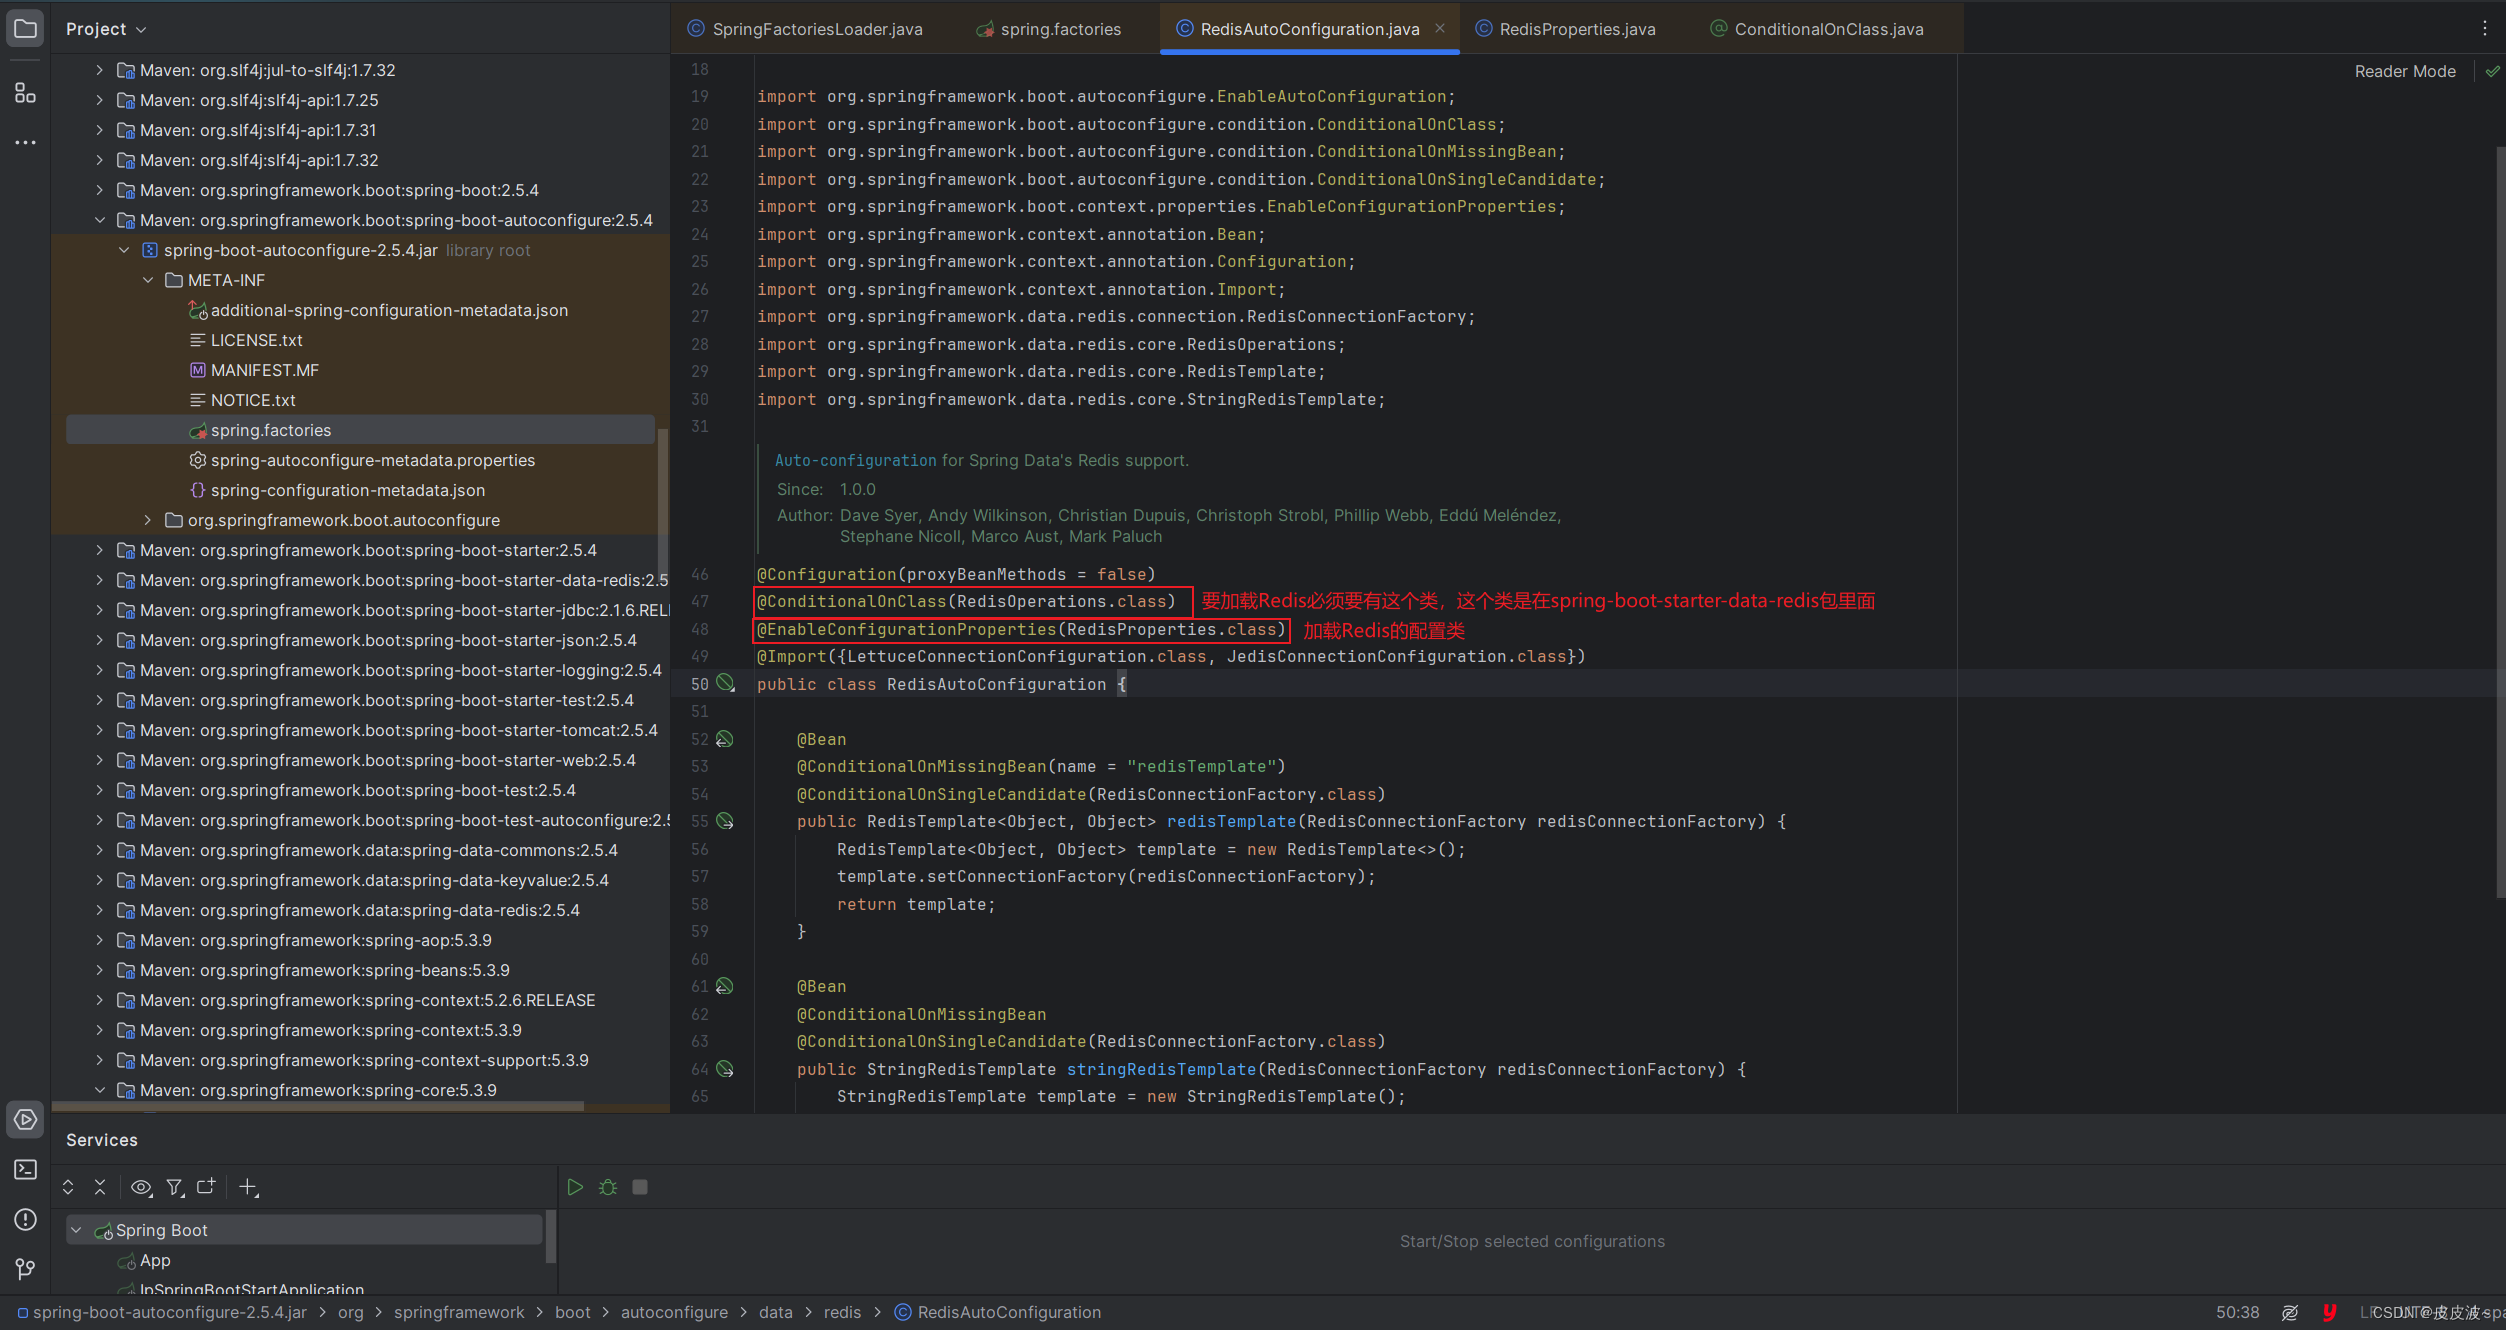Switch to RedisProperties.java tab

1566,29
